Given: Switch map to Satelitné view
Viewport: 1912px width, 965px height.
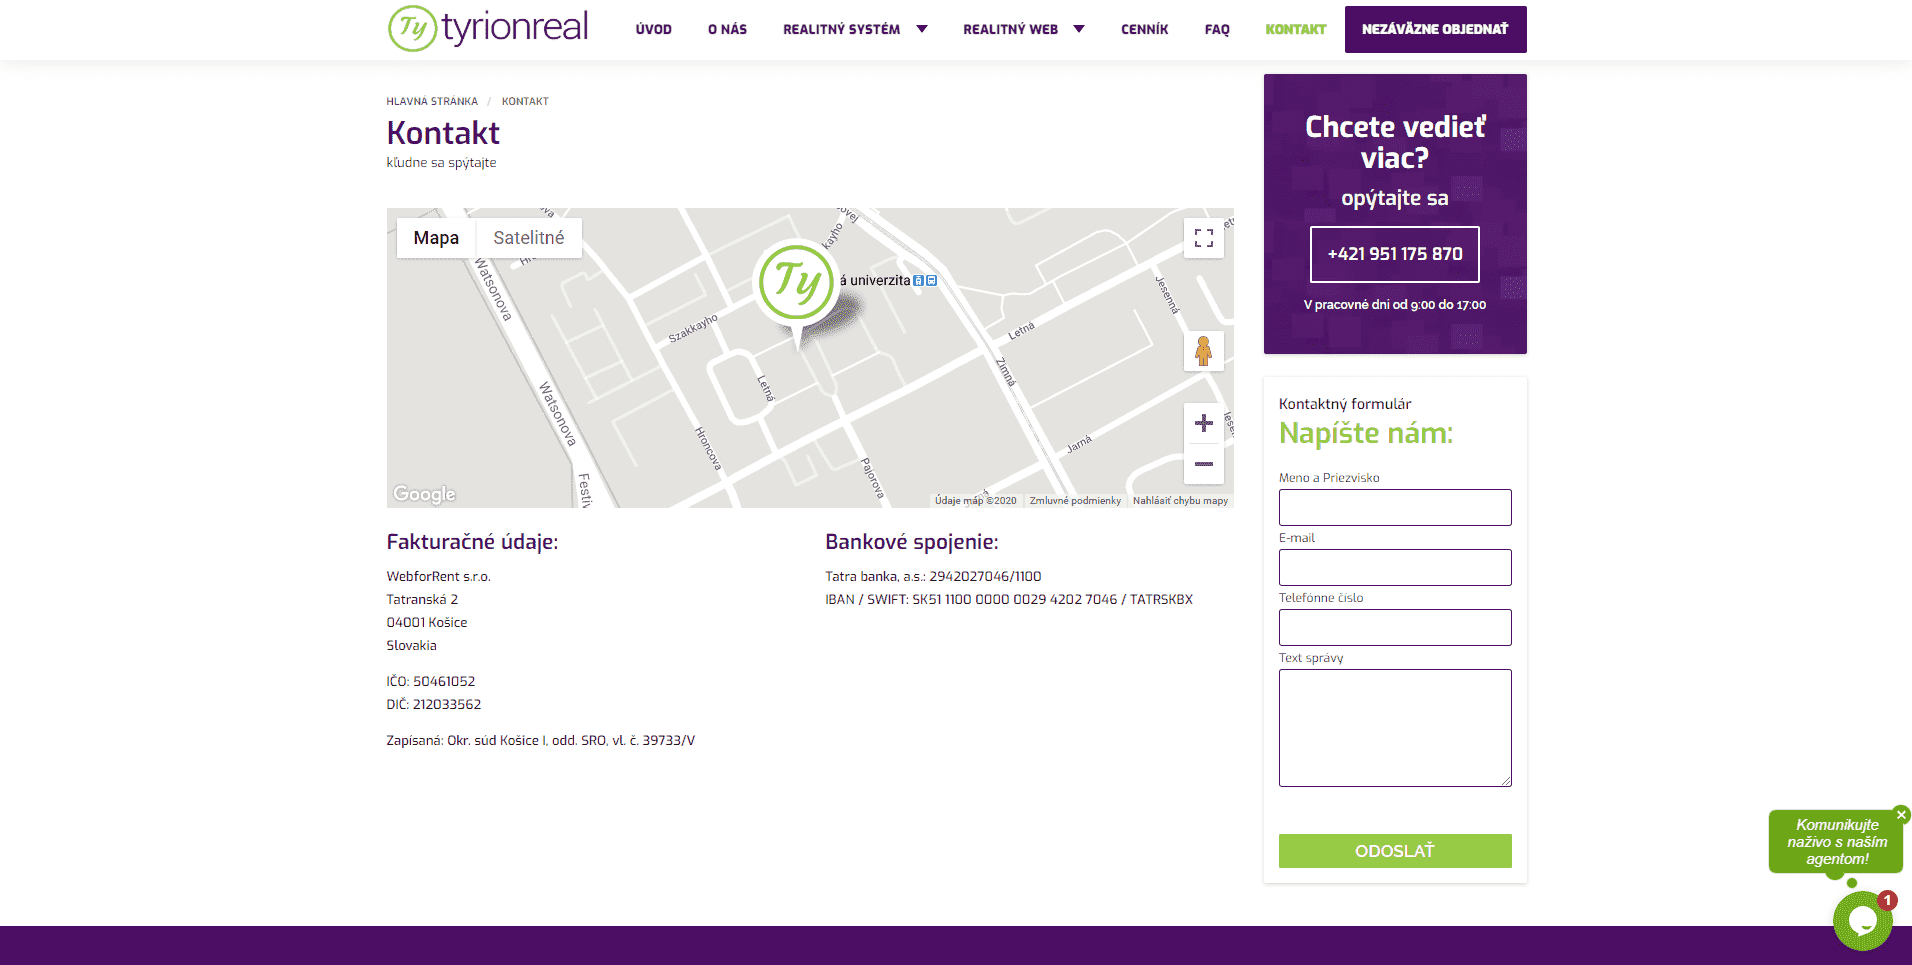Looking at the screenshot, I should (528, 238).
